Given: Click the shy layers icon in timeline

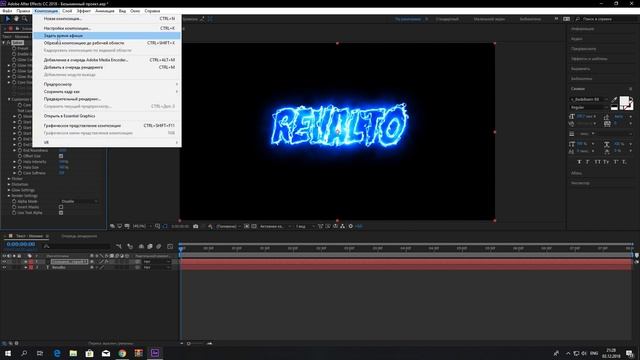Looking at the screenshot, I should coord(141,247).
